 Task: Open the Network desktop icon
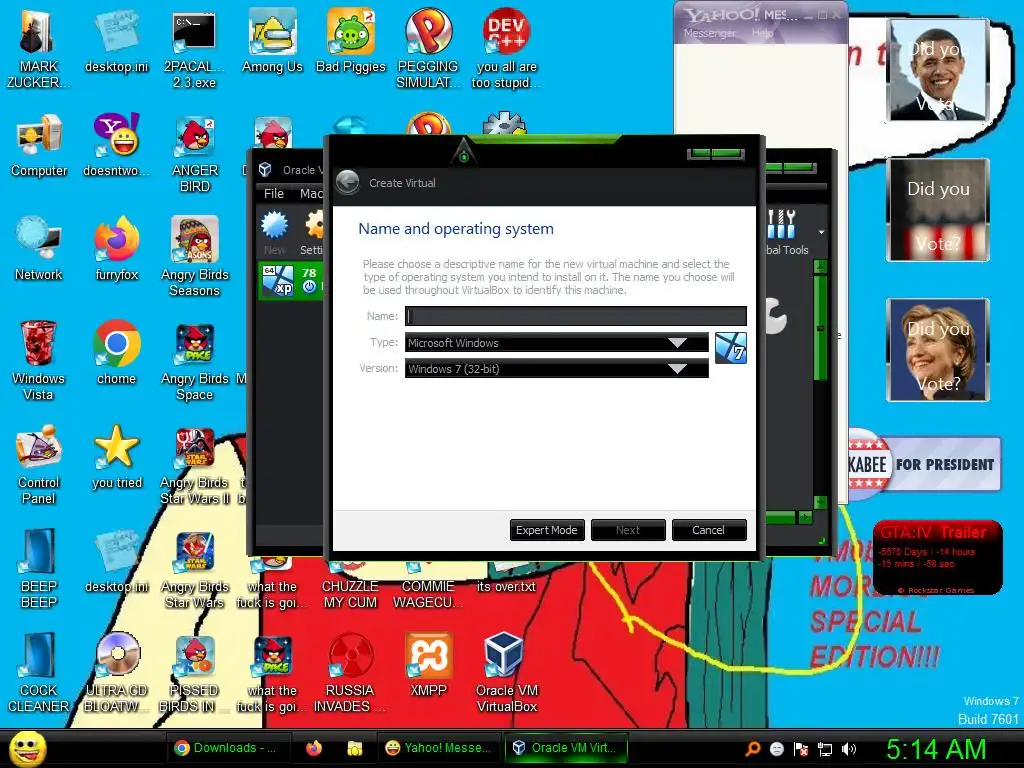39,249
